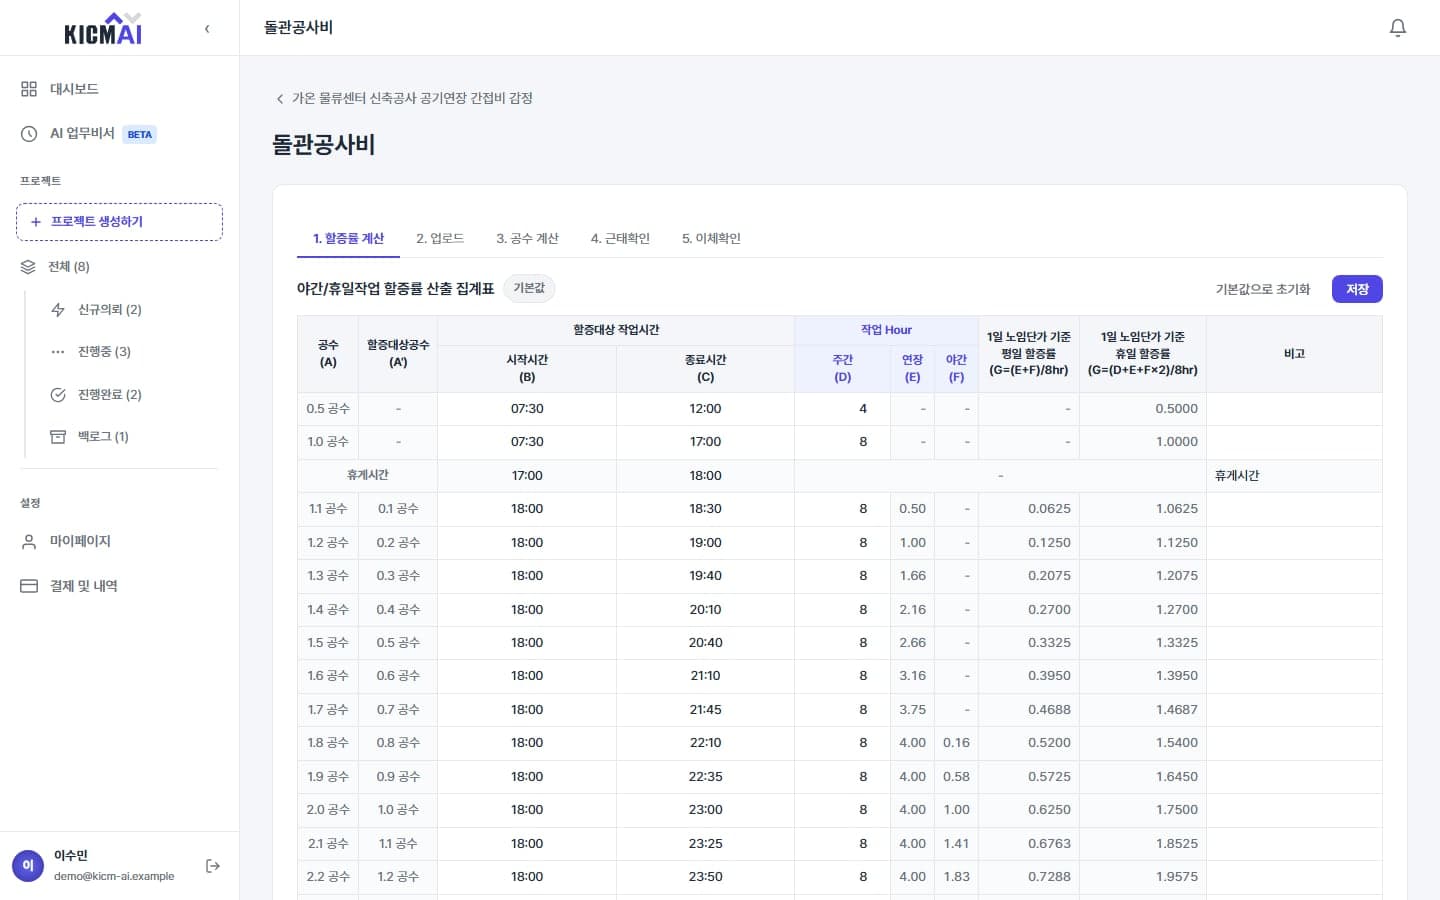Create a new project with 프로젝트 생성하기

coord(119,222)
